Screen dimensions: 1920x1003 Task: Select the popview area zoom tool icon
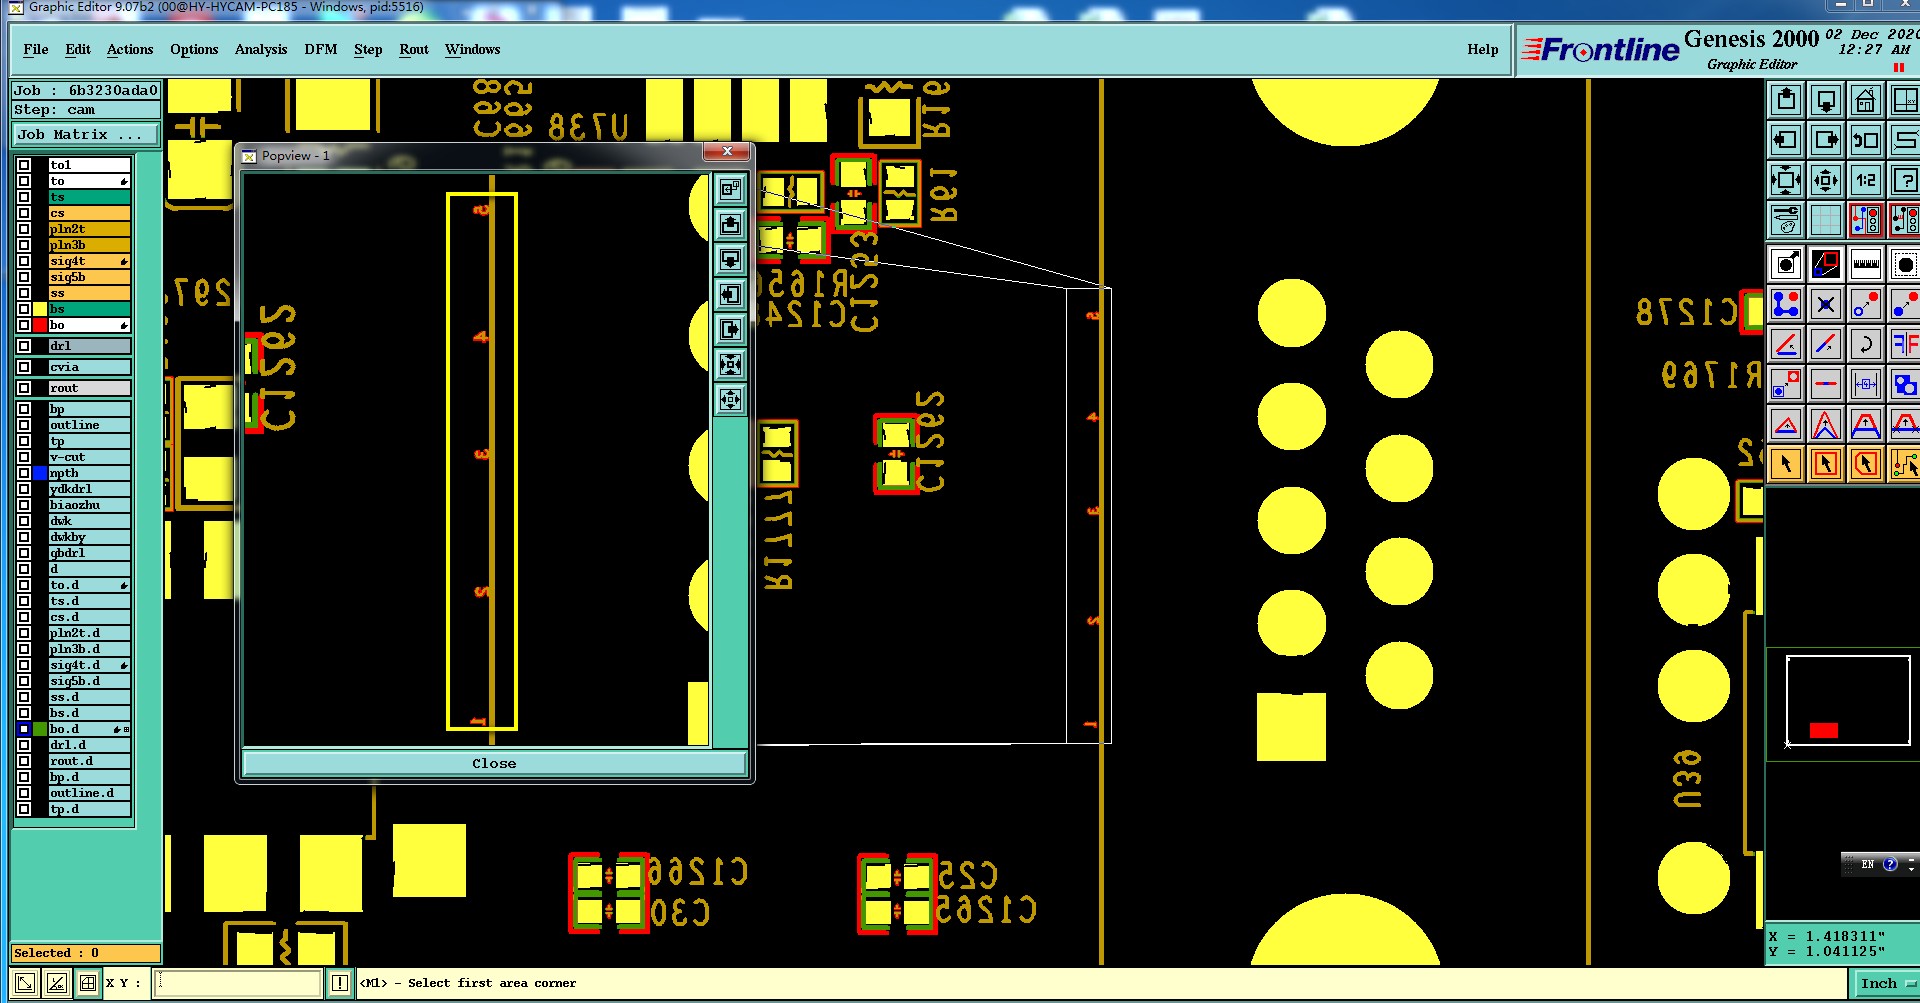pos(1826,265)
